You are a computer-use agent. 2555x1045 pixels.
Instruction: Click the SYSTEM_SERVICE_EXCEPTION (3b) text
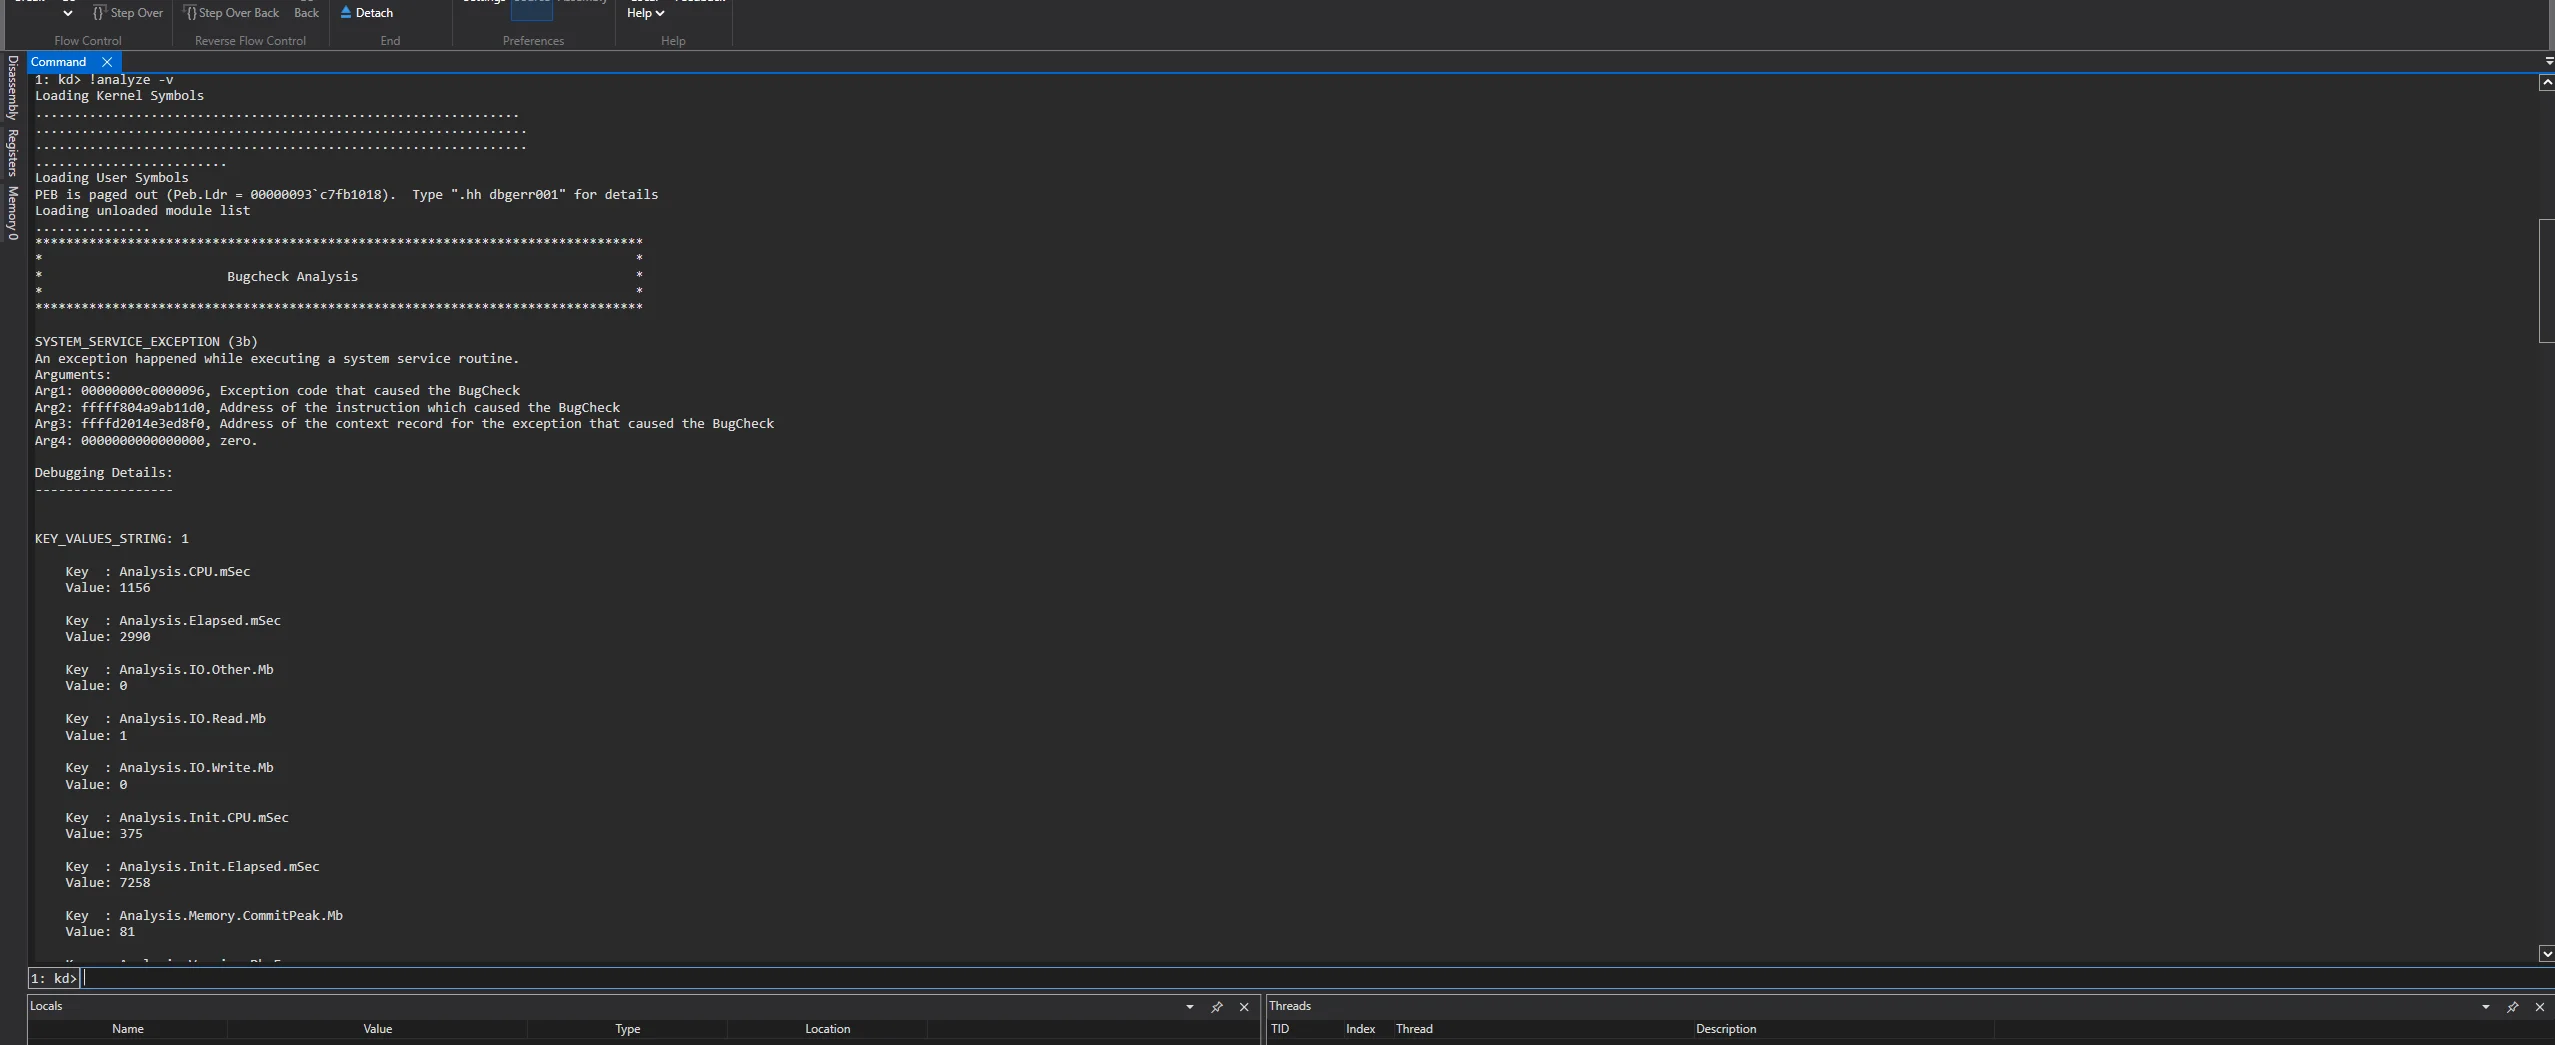coord(146,342)
